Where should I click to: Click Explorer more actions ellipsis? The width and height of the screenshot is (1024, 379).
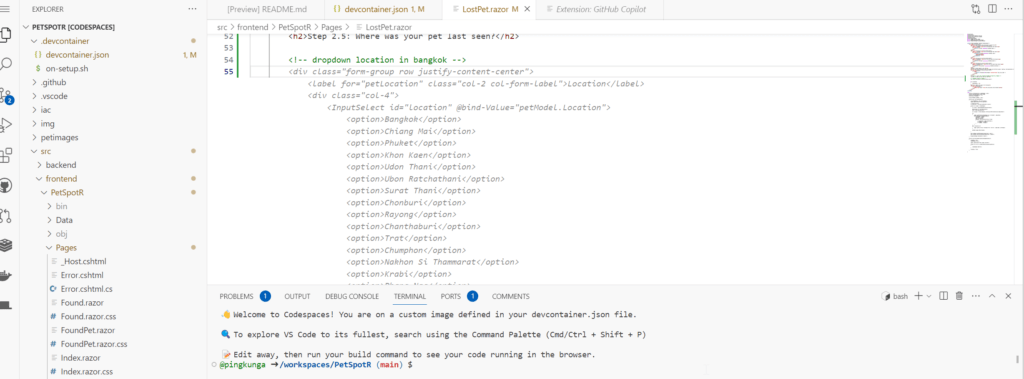click(192, 9)
